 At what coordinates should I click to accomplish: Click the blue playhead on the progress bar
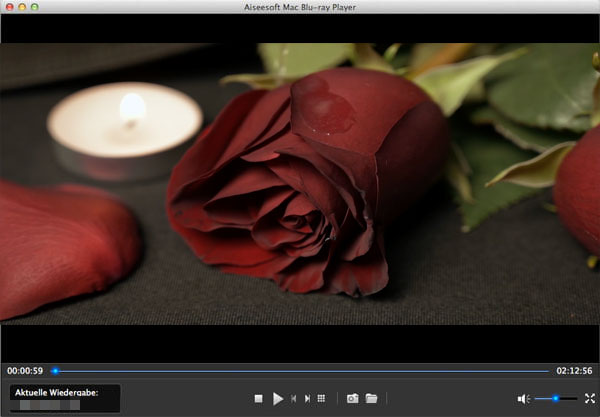click(55, 371)
